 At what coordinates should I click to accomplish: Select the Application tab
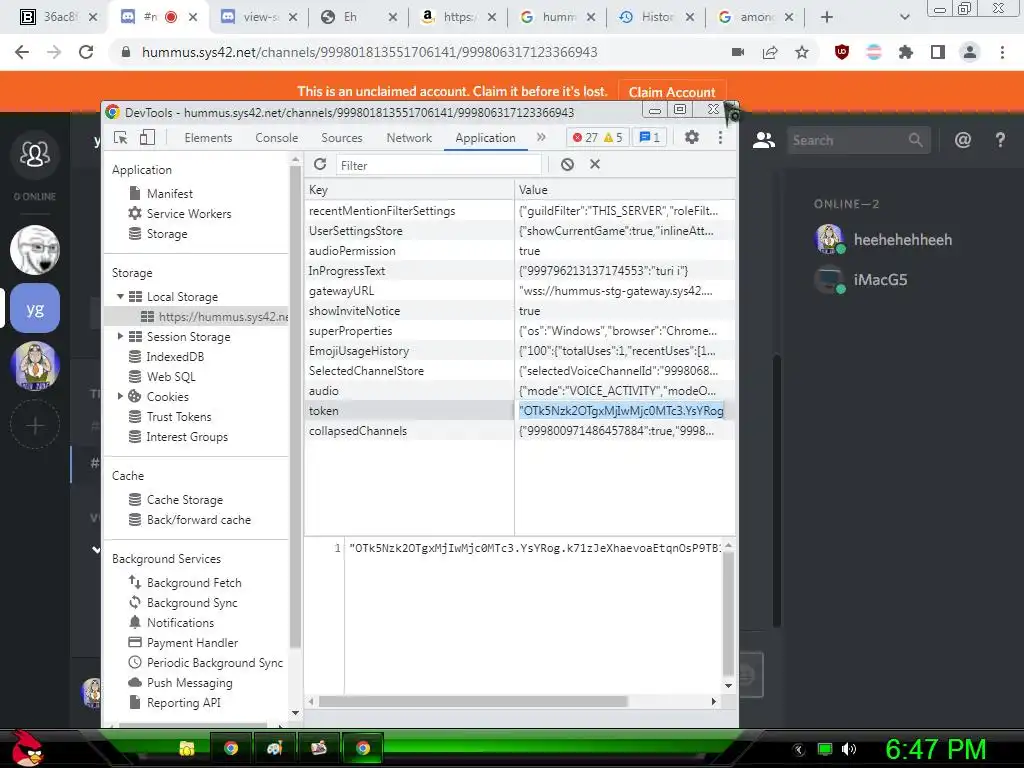coord(485,138)
